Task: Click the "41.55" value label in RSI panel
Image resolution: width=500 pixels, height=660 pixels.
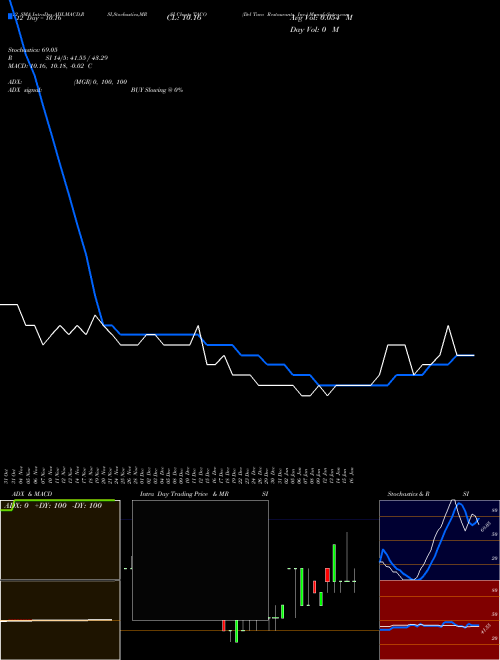Action: coord(486,629)
